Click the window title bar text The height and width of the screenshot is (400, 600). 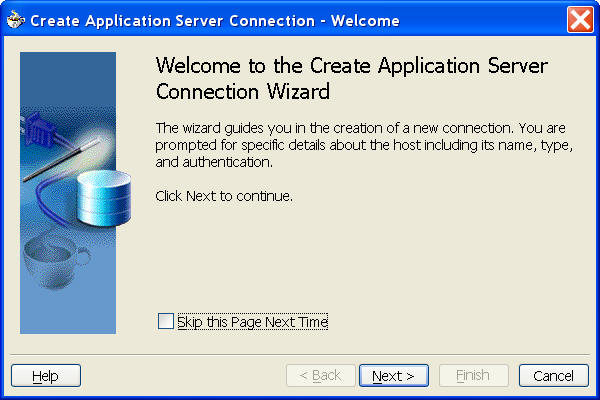[x=215, y=21]
